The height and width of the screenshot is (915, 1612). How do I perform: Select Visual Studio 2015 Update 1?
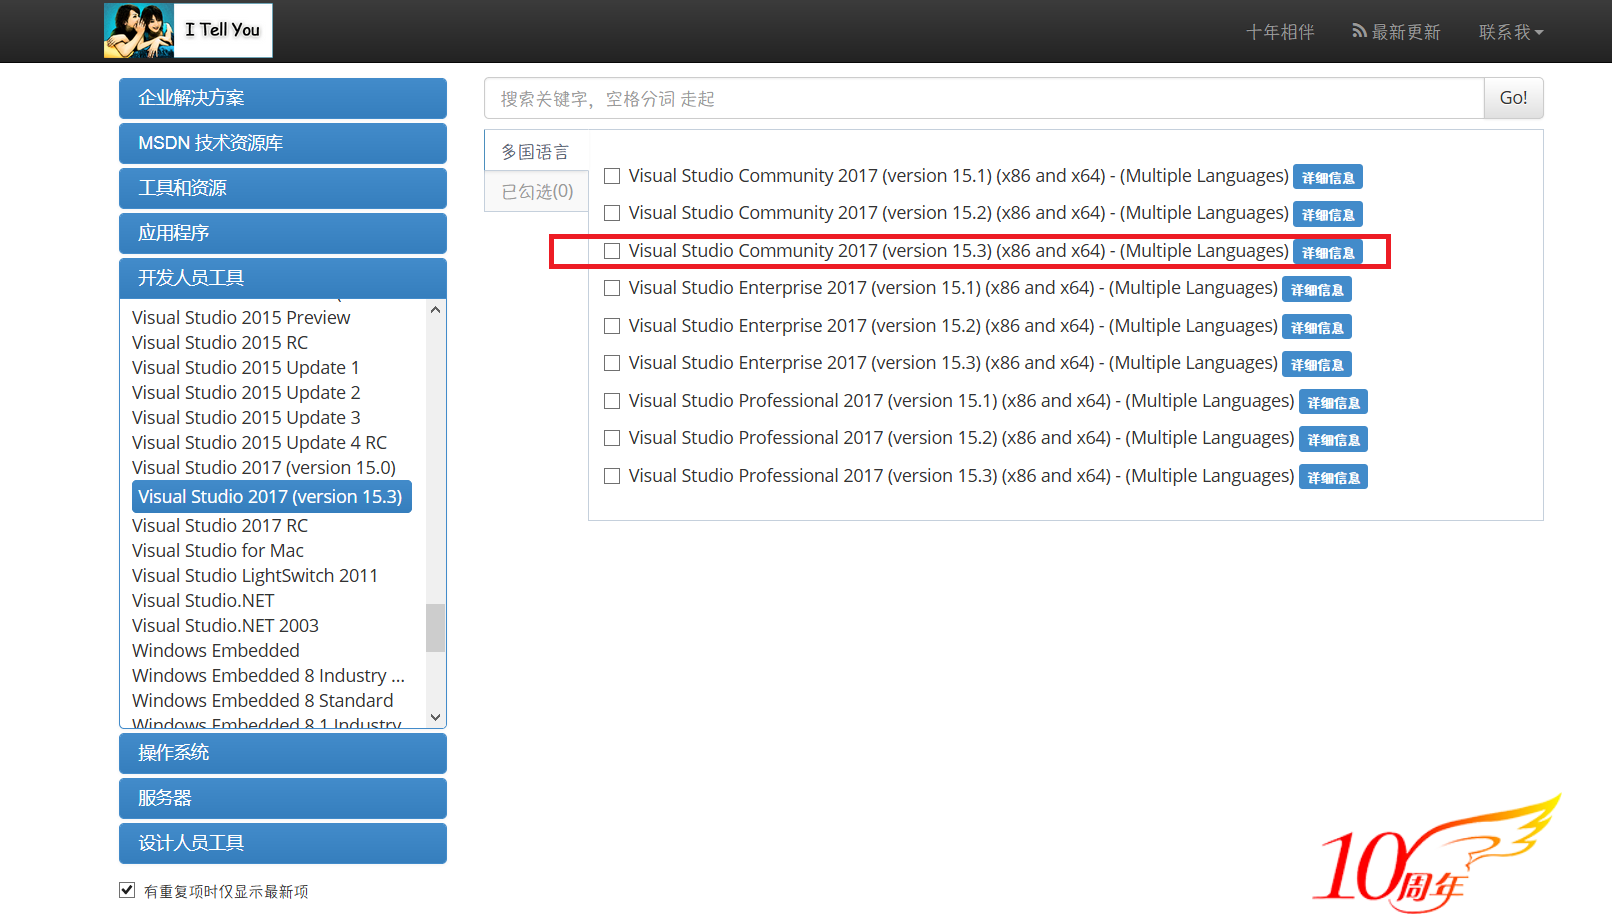pyautogui.click(x=246, y=367)
